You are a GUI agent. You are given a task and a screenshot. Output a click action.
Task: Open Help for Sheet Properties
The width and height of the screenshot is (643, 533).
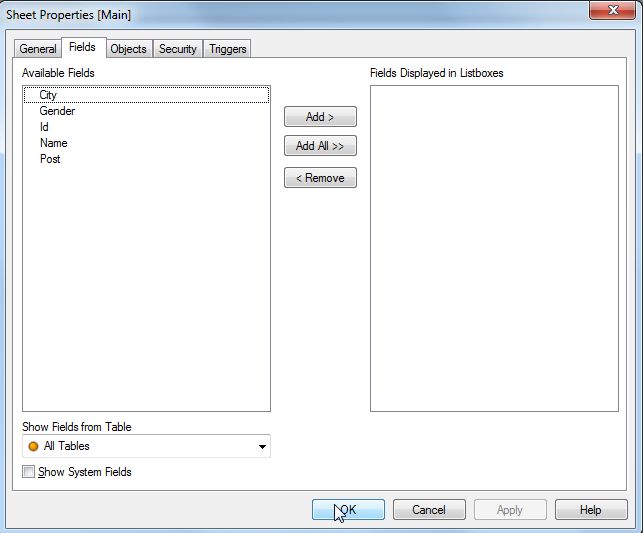(x=591, y=510)
